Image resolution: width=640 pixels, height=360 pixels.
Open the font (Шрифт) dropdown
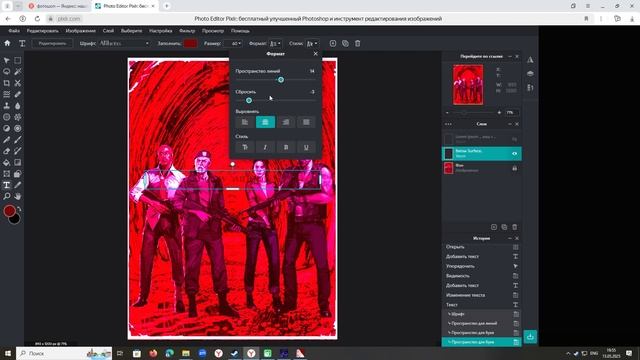coord(124,43)
